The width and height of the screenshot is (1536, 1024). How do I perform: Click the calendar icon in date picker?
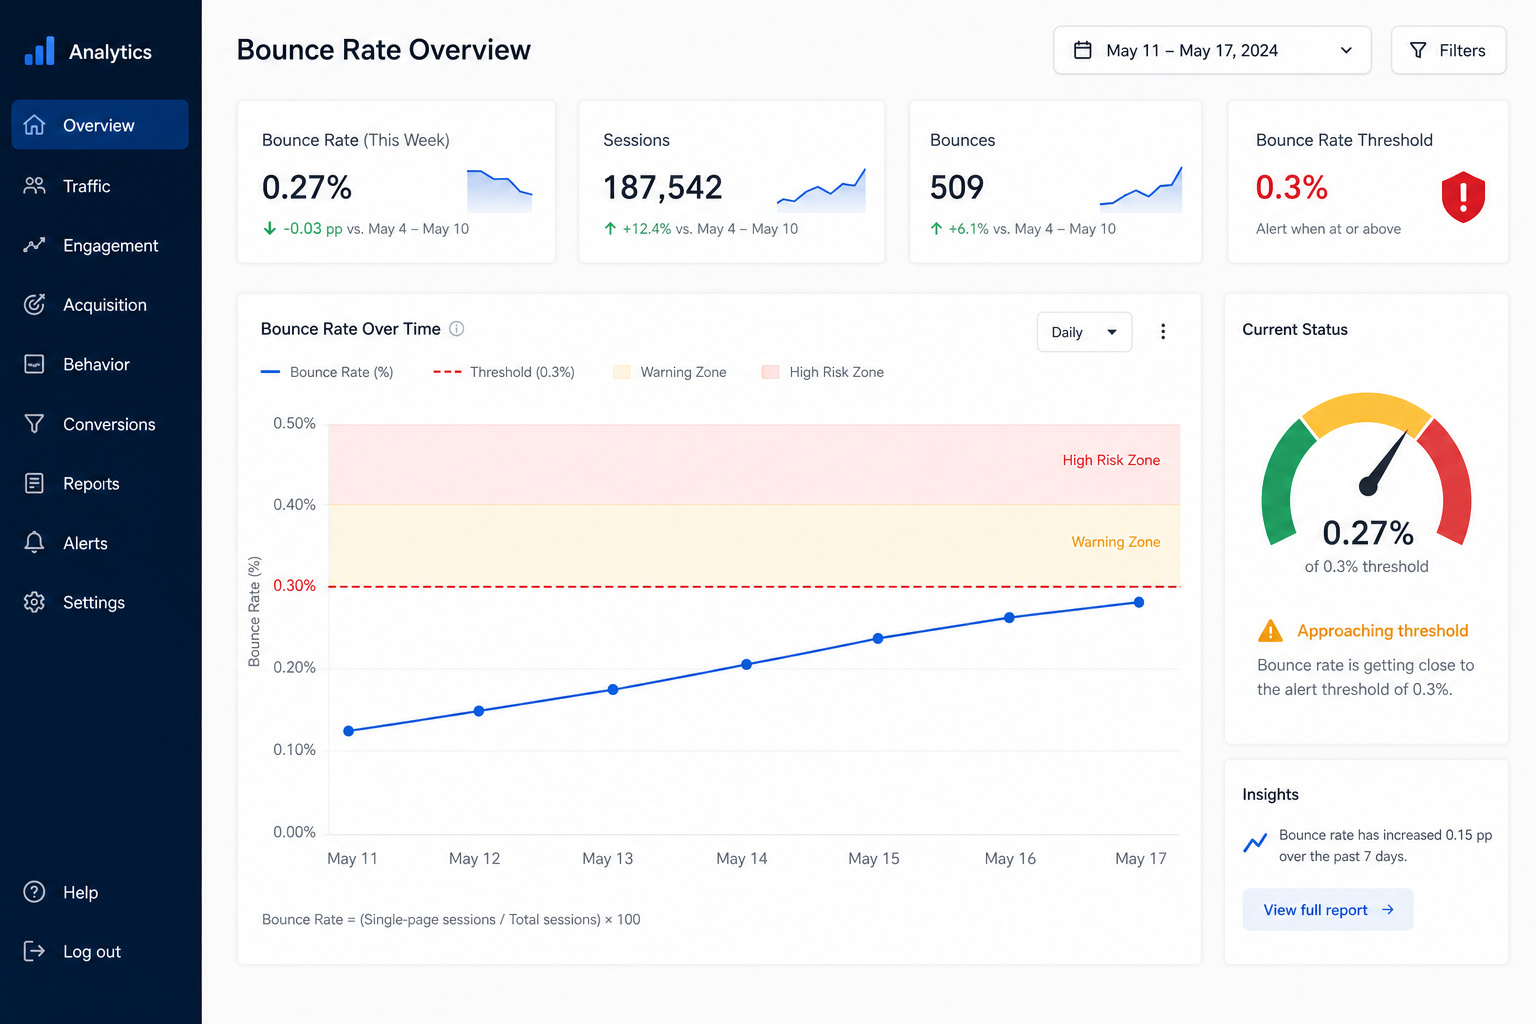pyautogui.click(x=1082, y=50)
